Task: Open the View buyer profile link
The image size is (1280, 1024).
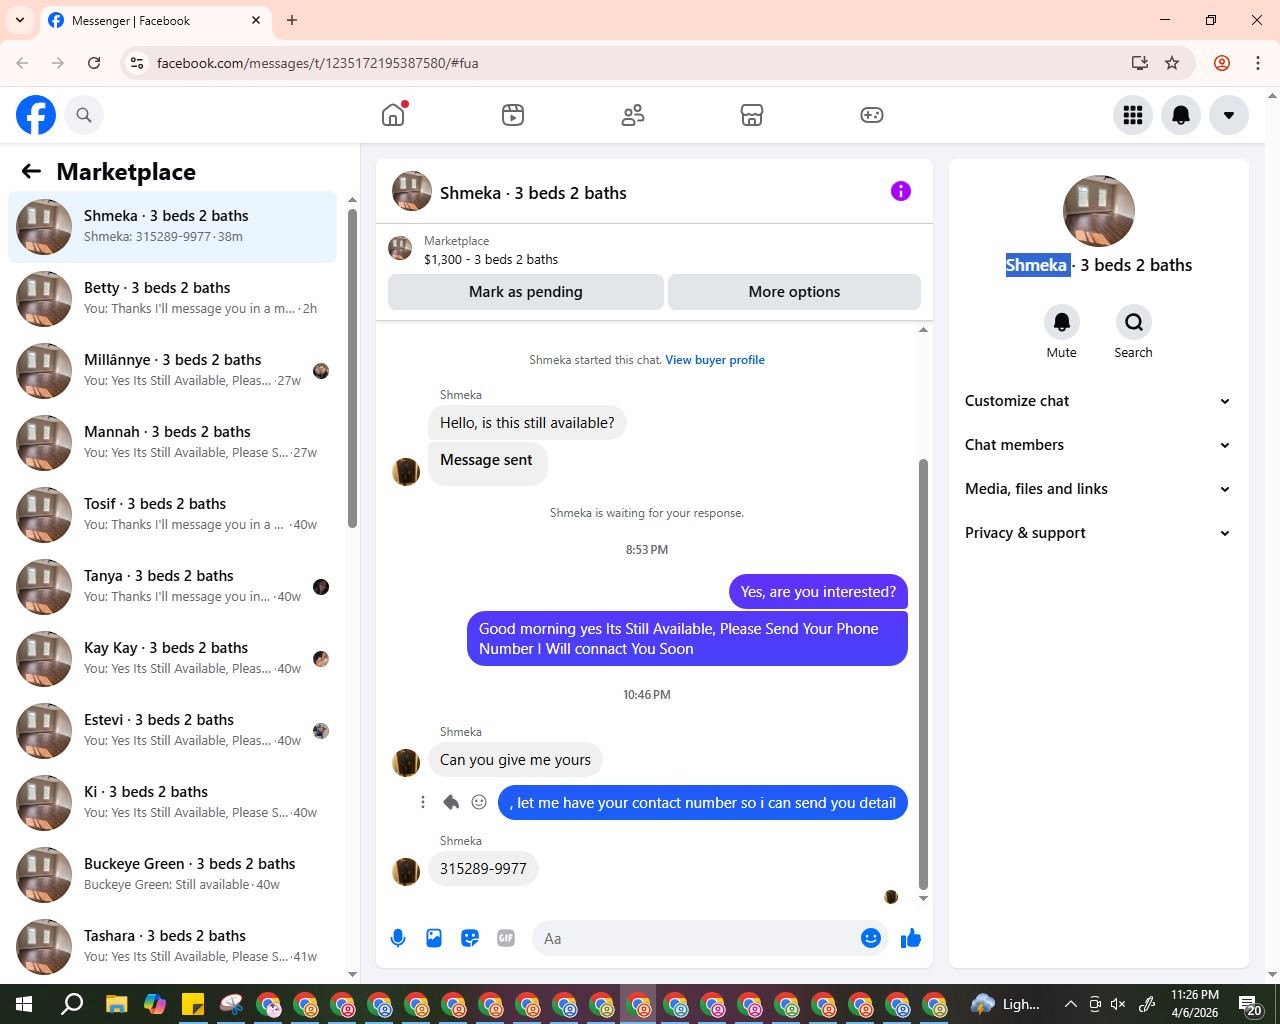Action: [715, 360]
